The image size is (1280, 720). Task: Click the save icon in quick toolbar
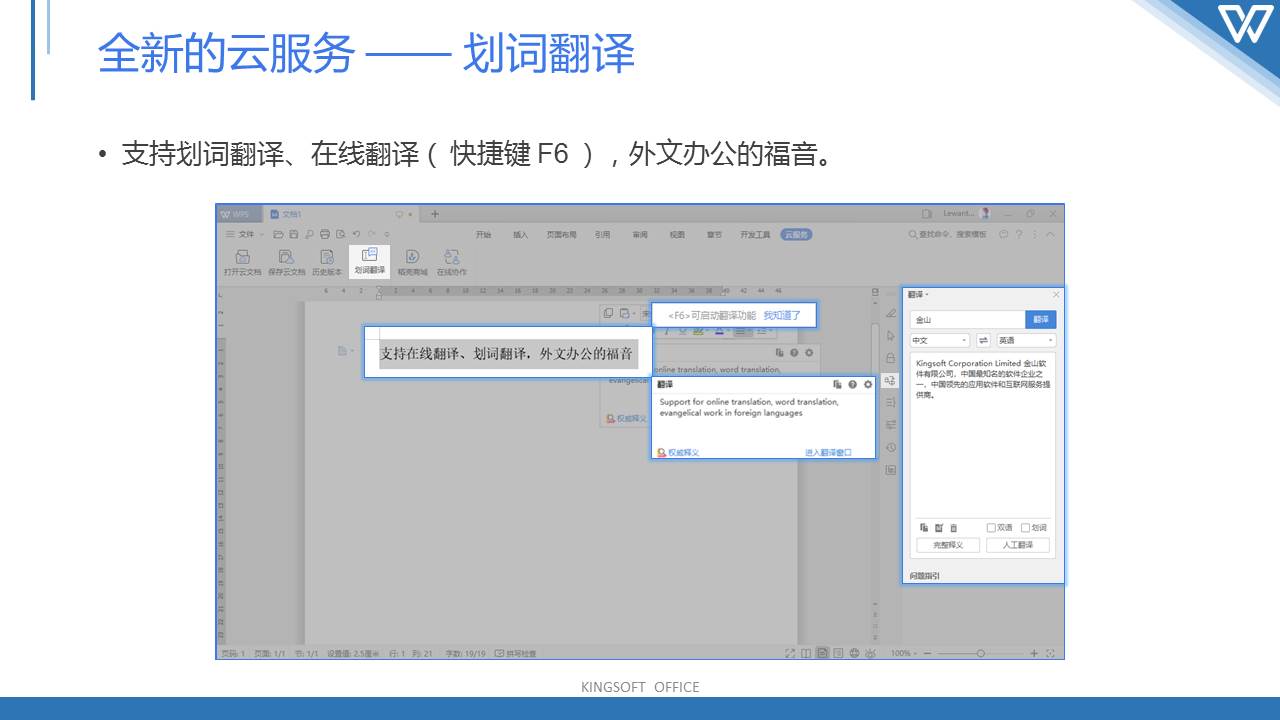293,234
